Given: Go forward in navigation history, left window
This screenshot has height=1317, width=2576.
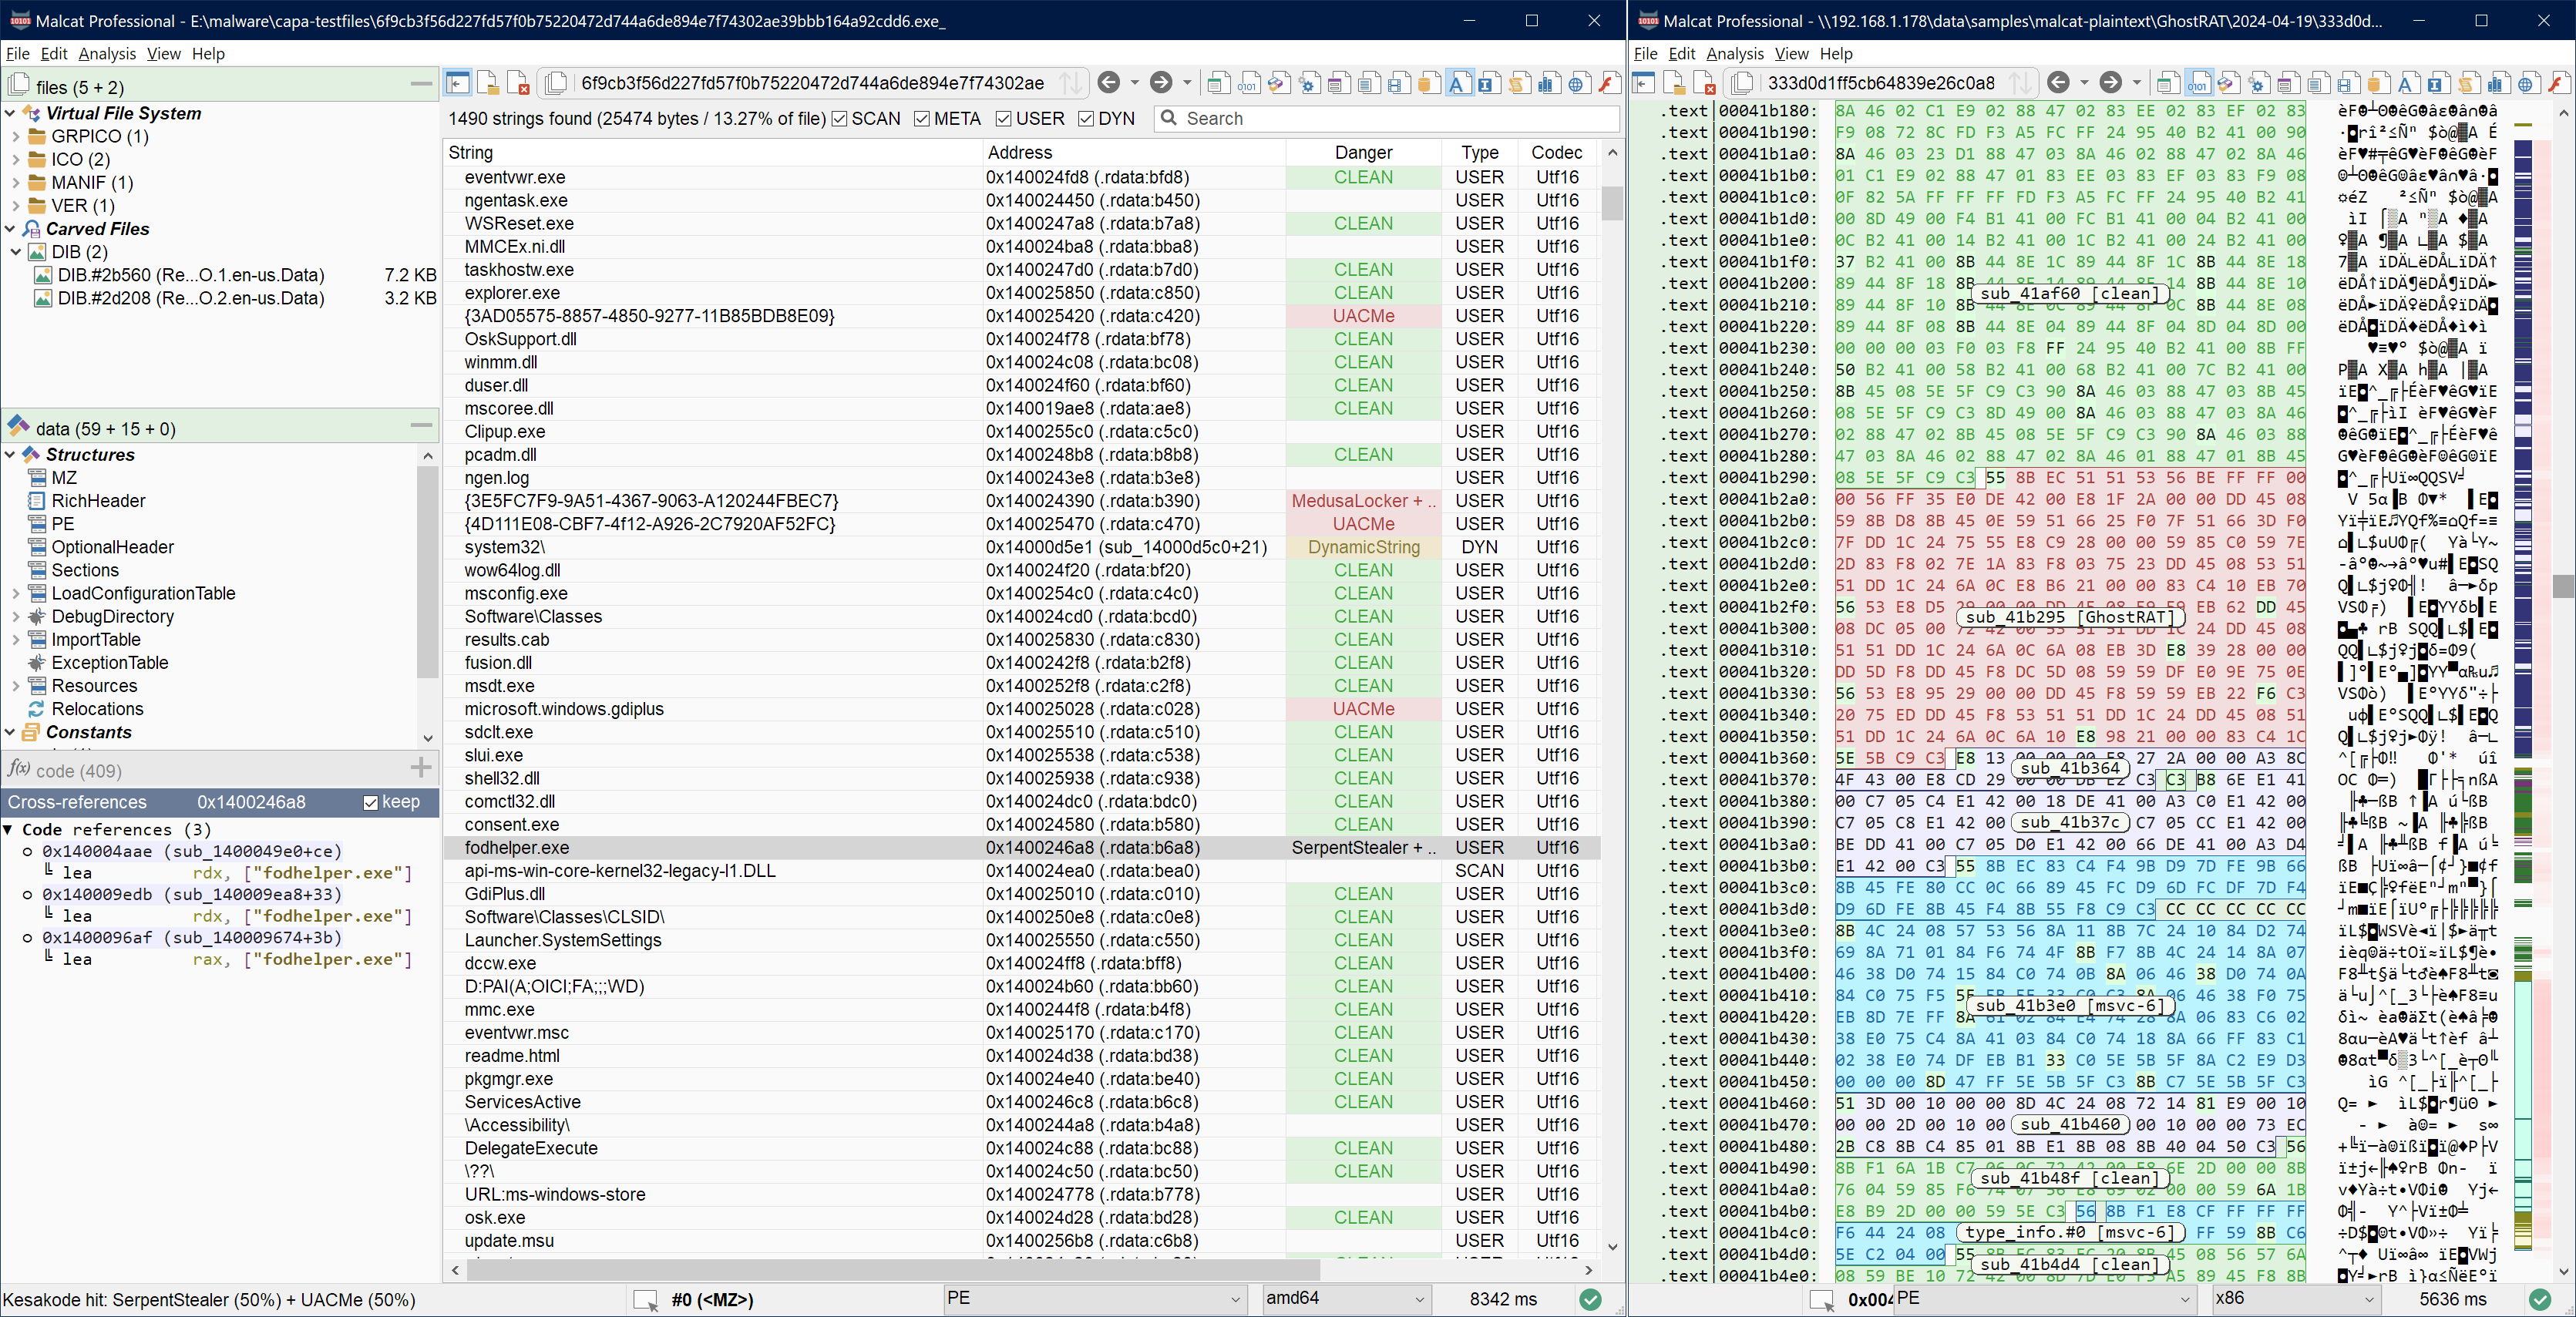Looking at the screenshot, I should click(1161, 83).
